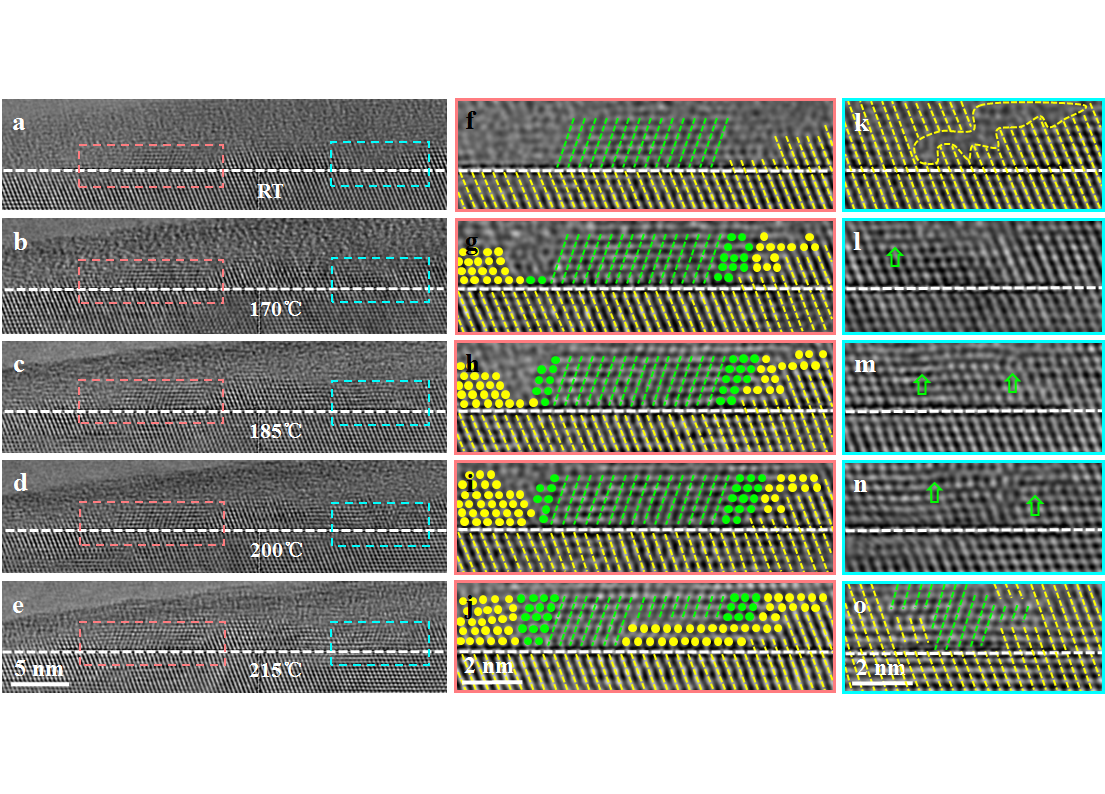Toggle the pink dashed box in panel e
This screenshot has height=794, width=1105.
(150, 645)
